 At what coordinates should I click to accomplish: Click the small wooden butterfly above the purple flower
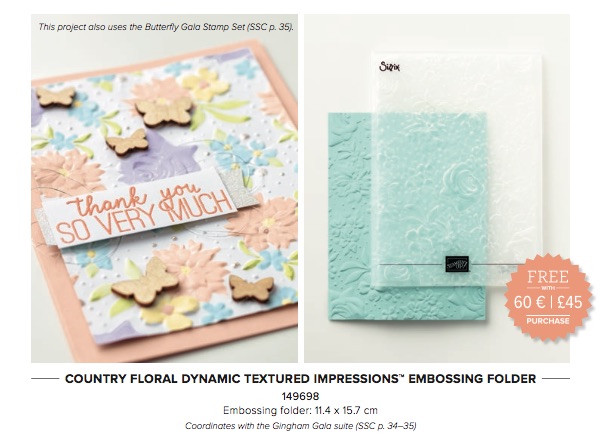tap(127, 142)
